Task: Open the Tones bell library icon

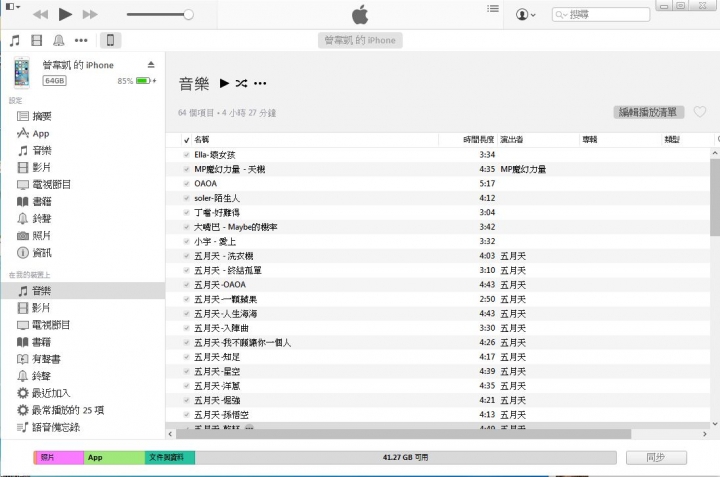Action: point(59,40)
